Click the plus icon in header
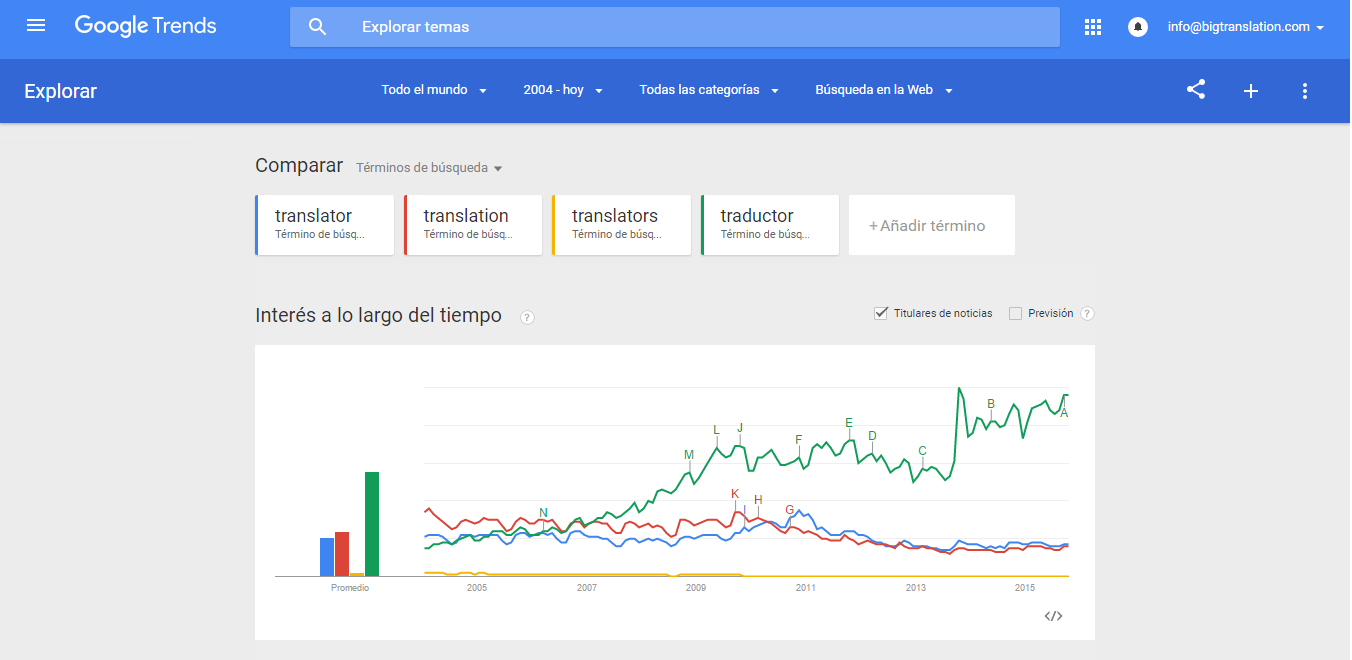The image size is (1352, 660). click(1250, 91)
